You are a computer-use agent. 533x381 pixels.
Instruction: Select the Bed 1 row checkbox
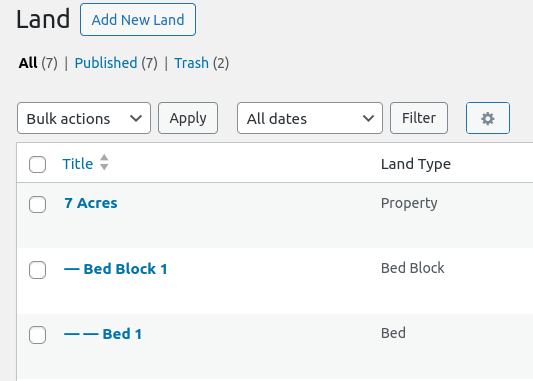point(37,335)
